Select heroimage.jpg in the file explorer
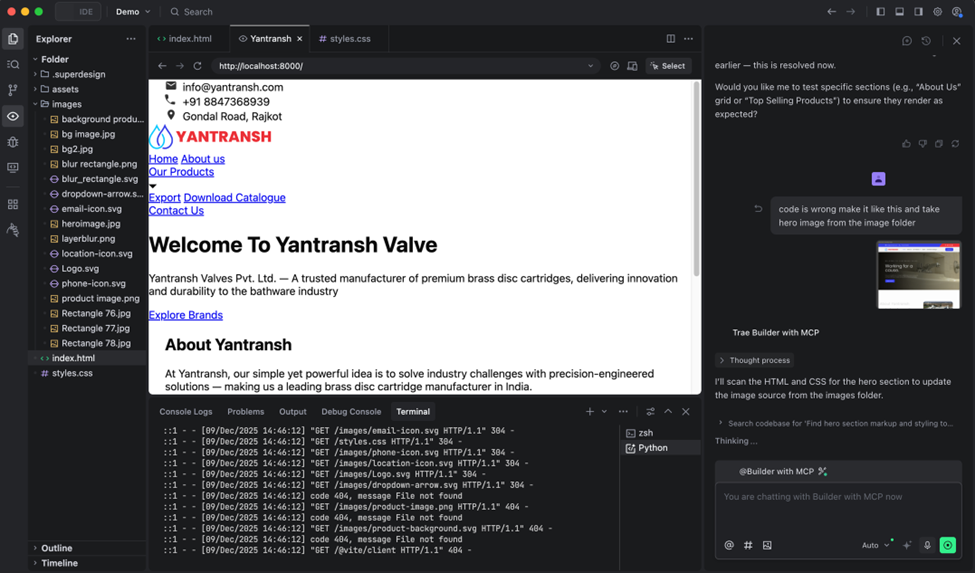The width and height of the screenshot is (975, 573). (91, 224)
